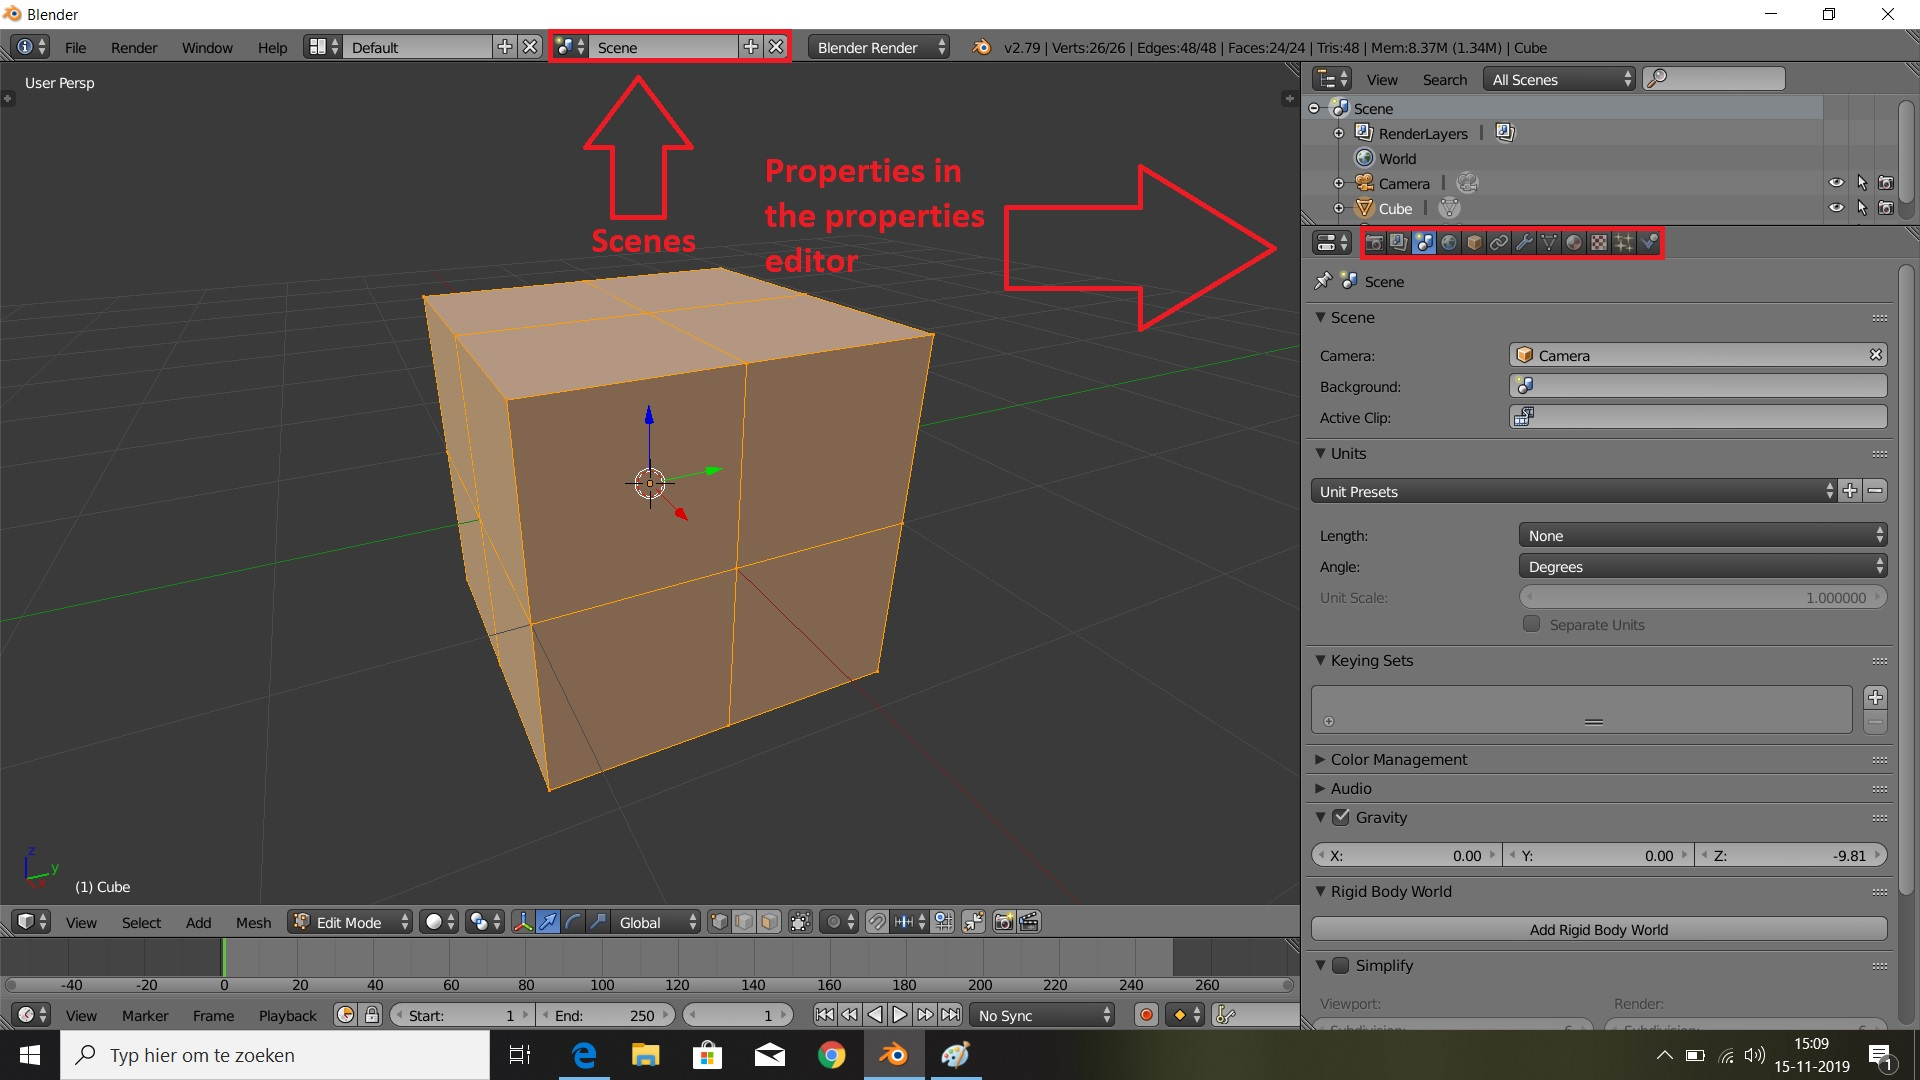Open the Render menu
This screenshot has height=1080, width=1920.
coord(134,48)
